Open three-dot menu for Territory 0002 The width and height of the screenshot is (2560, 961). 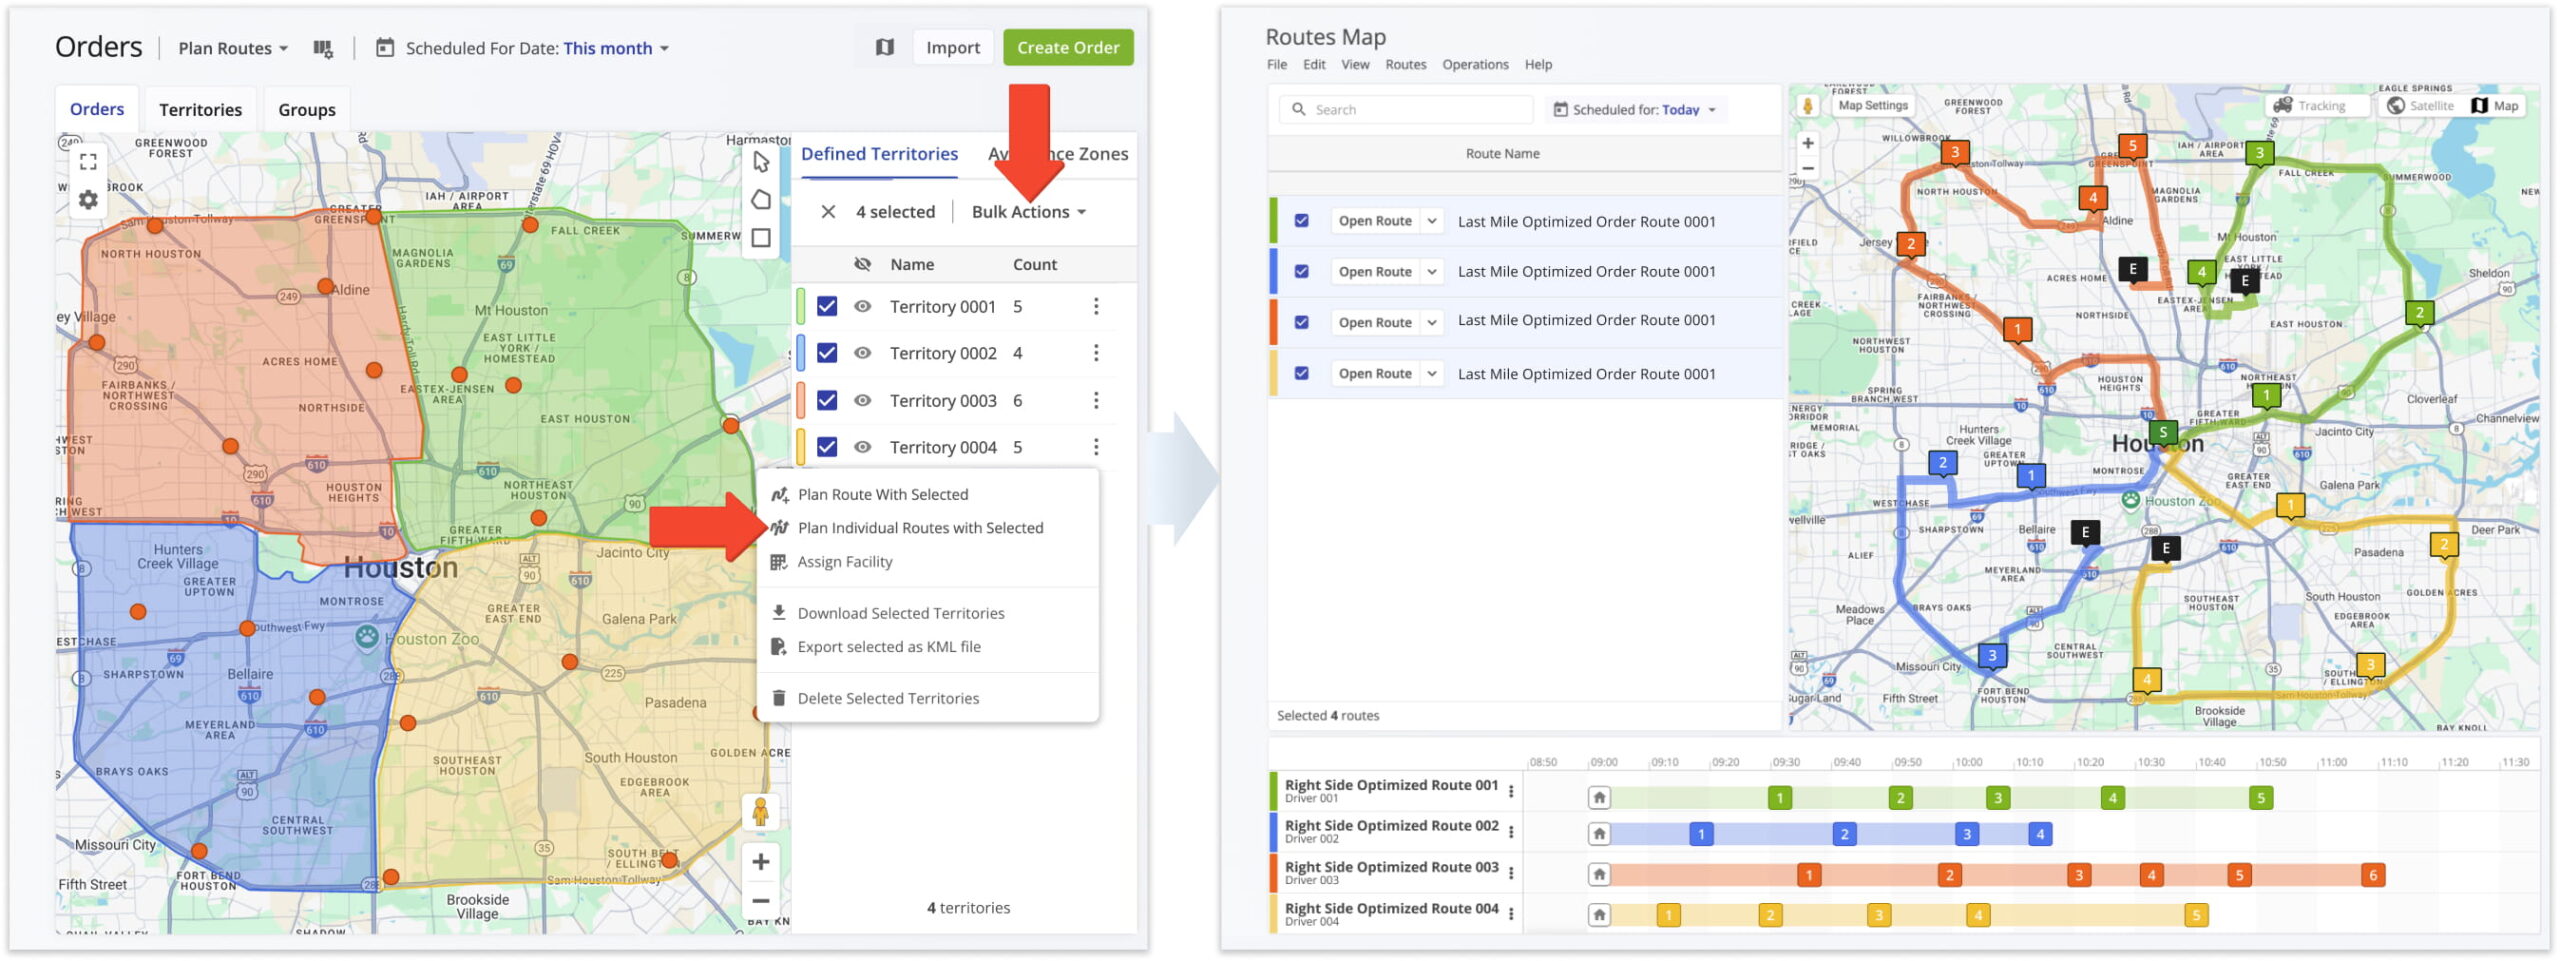(x=1096, y=353)
